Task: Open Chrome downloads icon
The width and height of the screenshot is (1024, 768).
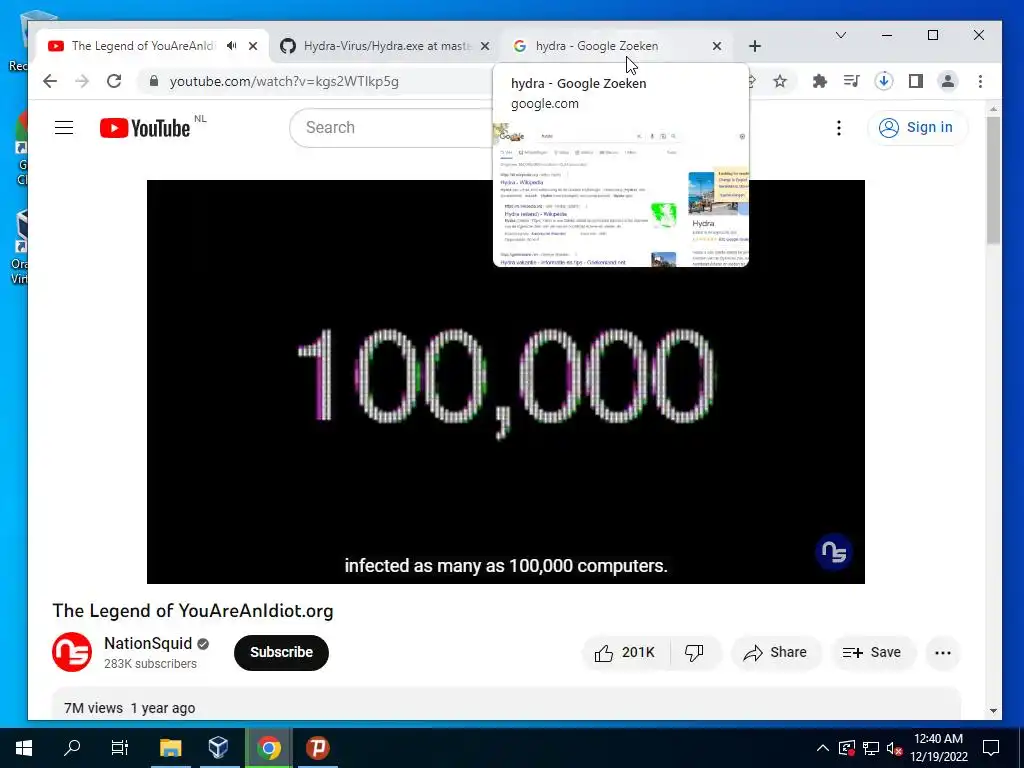Action: click(x=884, y=81)
